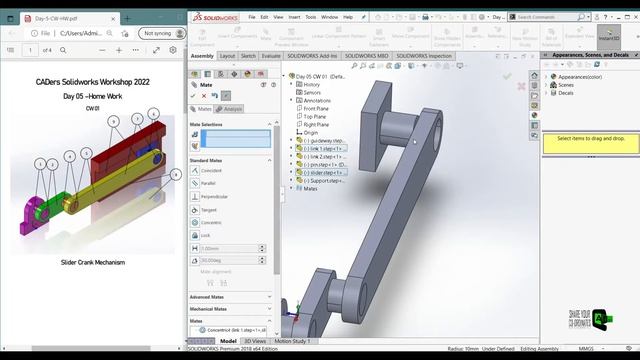
Task: Open the DisplayManager tab icon
Action: (x=247, y=74)
